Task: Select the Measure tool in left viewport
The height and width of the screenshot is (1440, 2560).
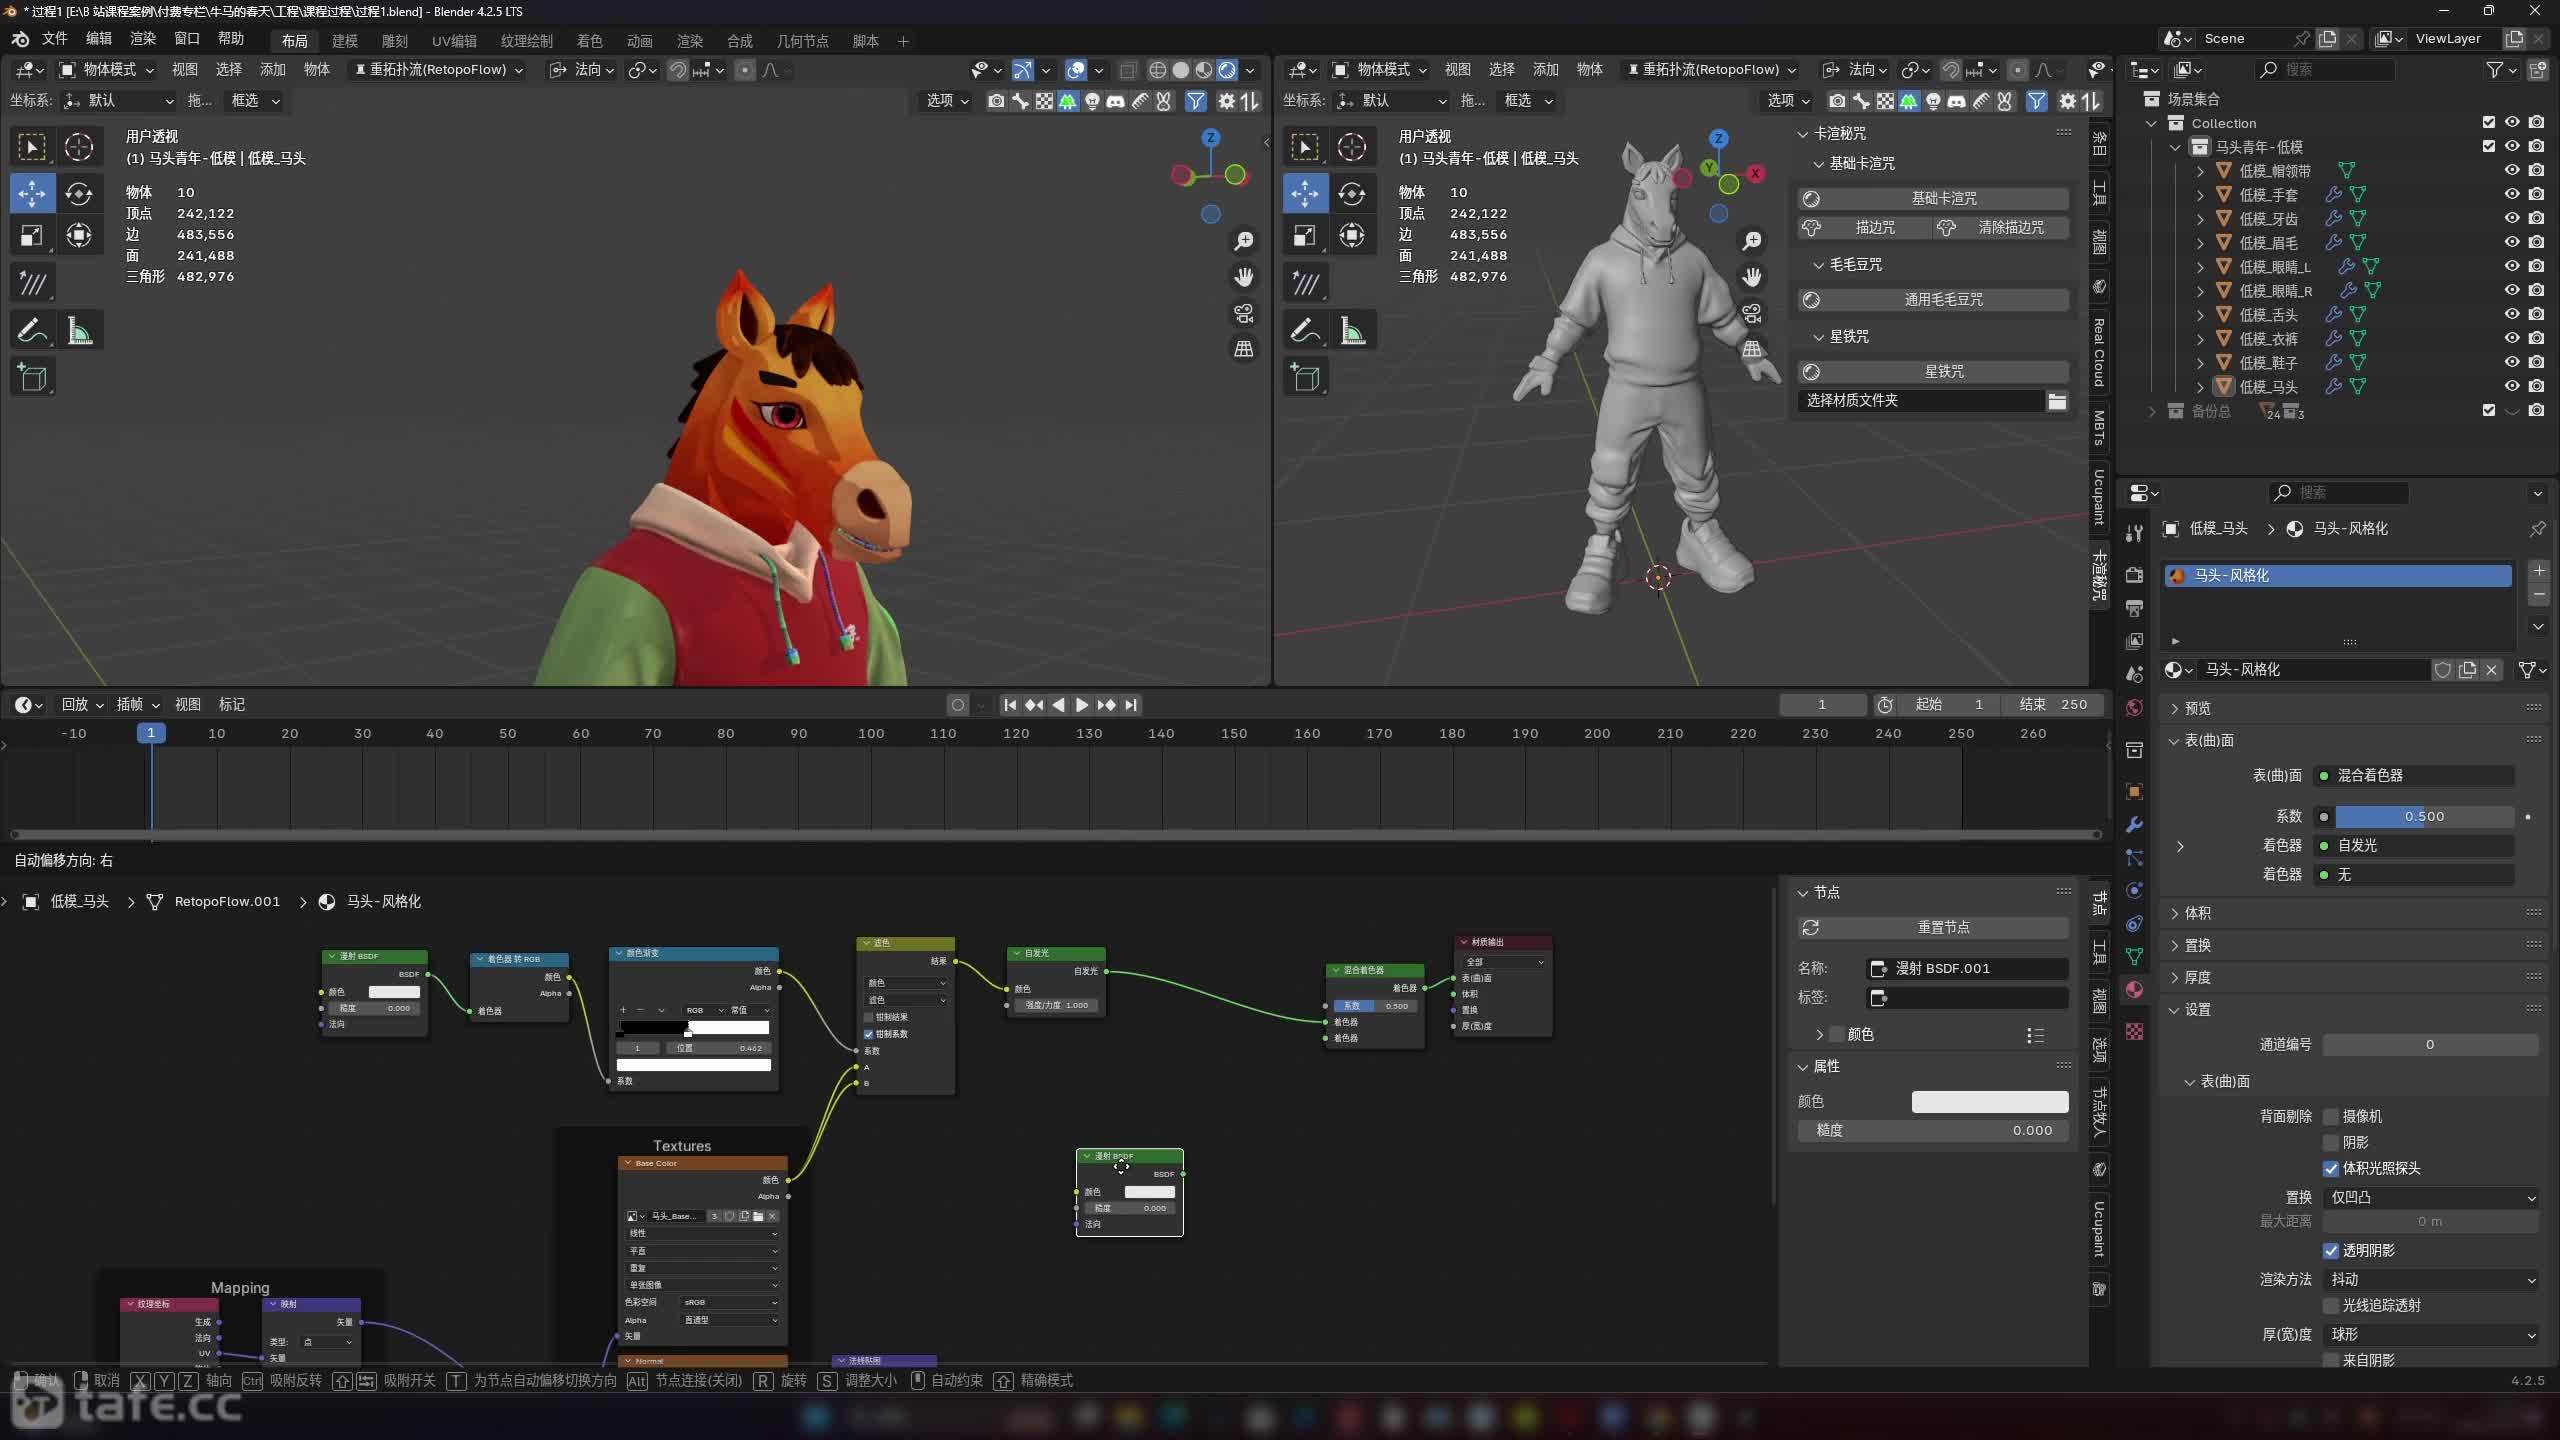Action: pyautogui.click(x=80, y=330)
